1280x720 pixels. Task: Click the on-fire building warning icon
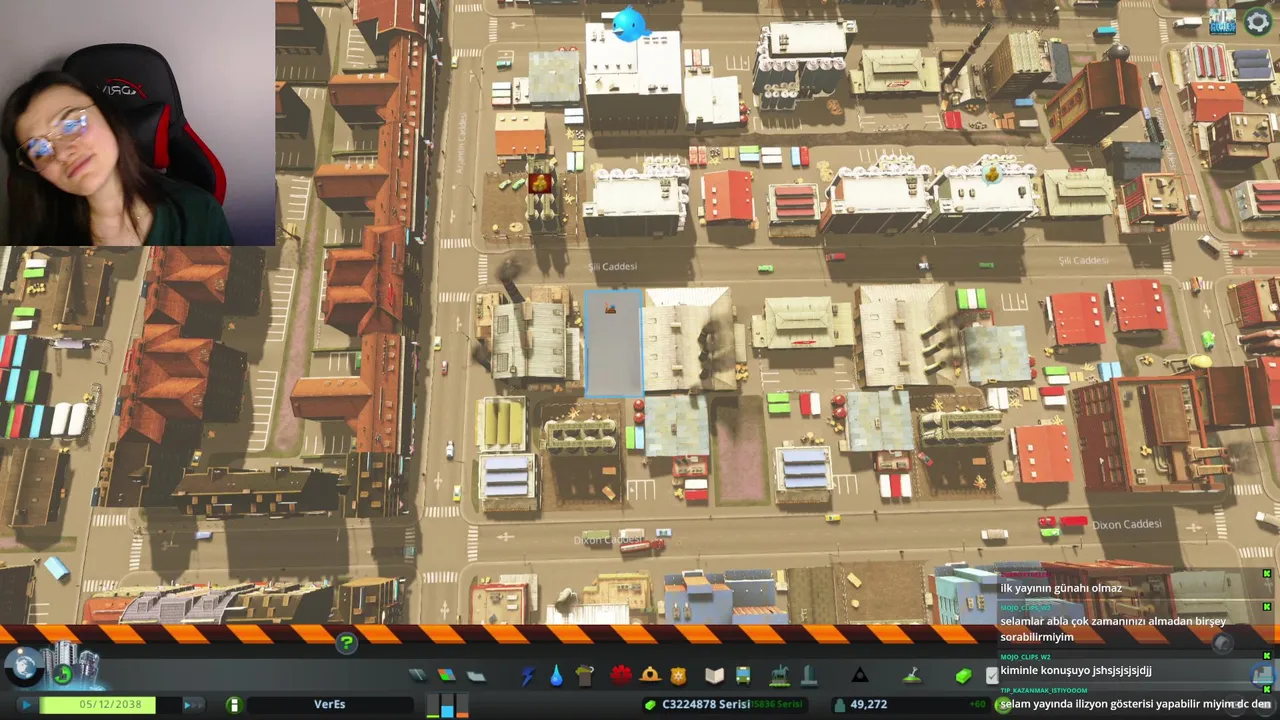(541, 183)
